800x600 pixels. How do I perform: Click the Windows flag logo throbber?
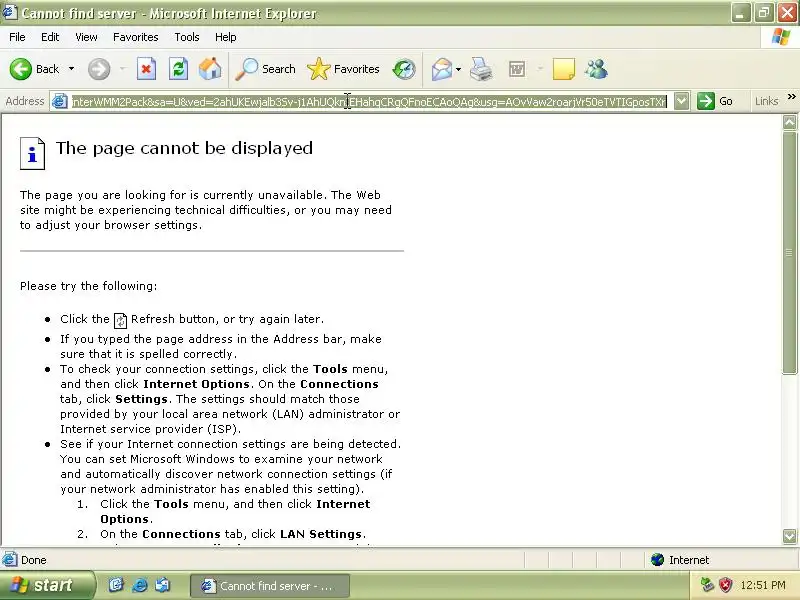coord(781,37)
